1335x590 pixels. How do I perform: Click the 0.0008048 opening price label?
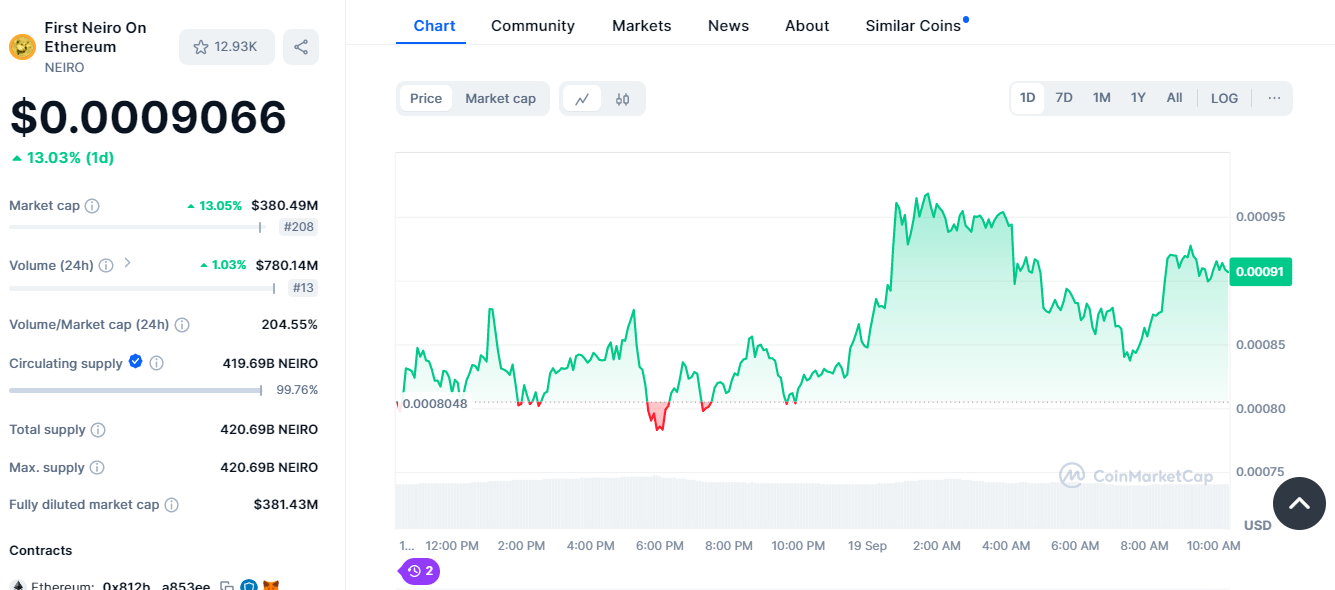(434, 404)
